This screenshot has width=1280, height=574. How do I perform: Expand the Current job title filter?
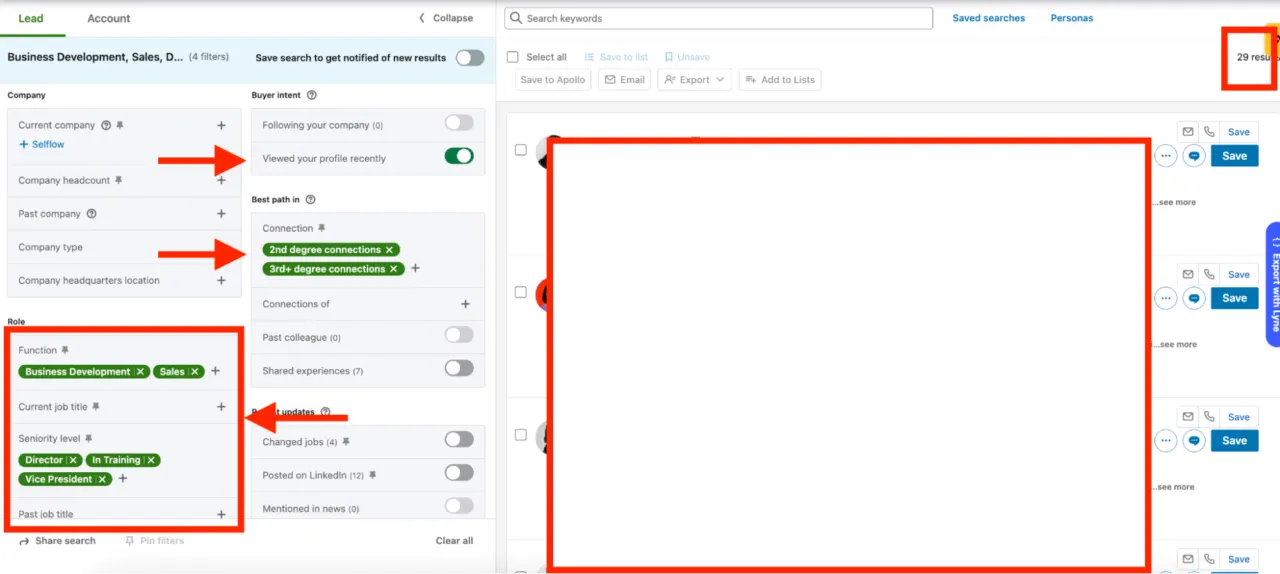(x=221, y=407)
